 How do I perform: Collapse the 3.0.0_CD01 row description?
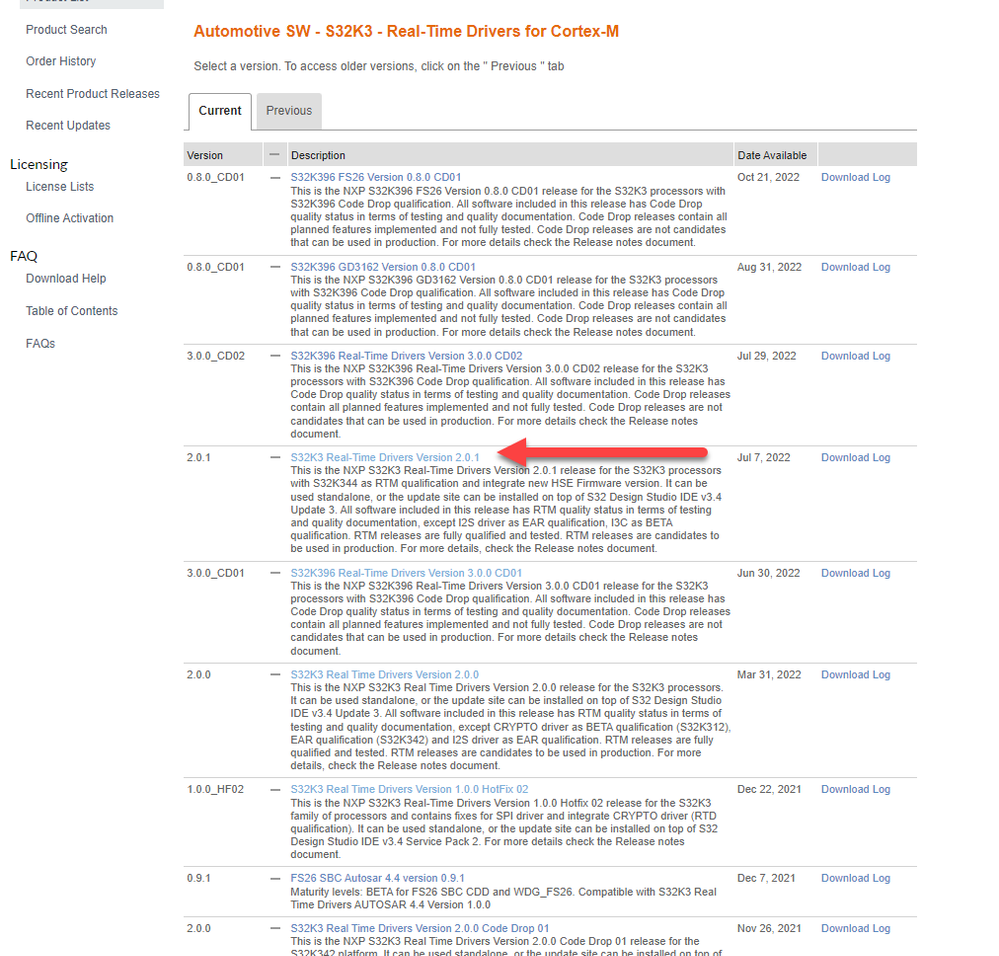[275, 573]
